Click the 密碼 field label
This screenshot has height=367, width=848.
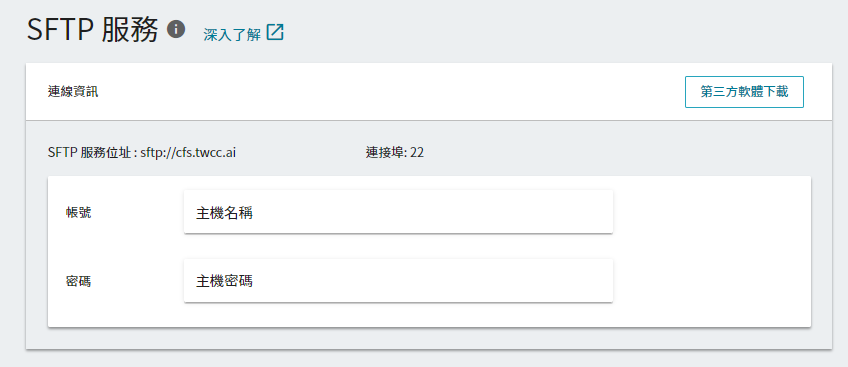(x=78, y=282)
